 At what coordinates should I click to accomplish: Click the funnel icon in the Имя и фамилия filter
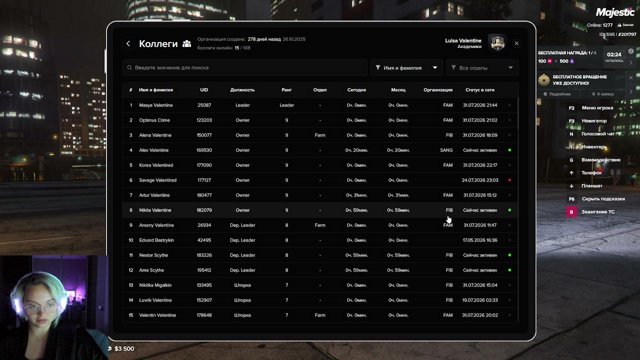[378, 68]
